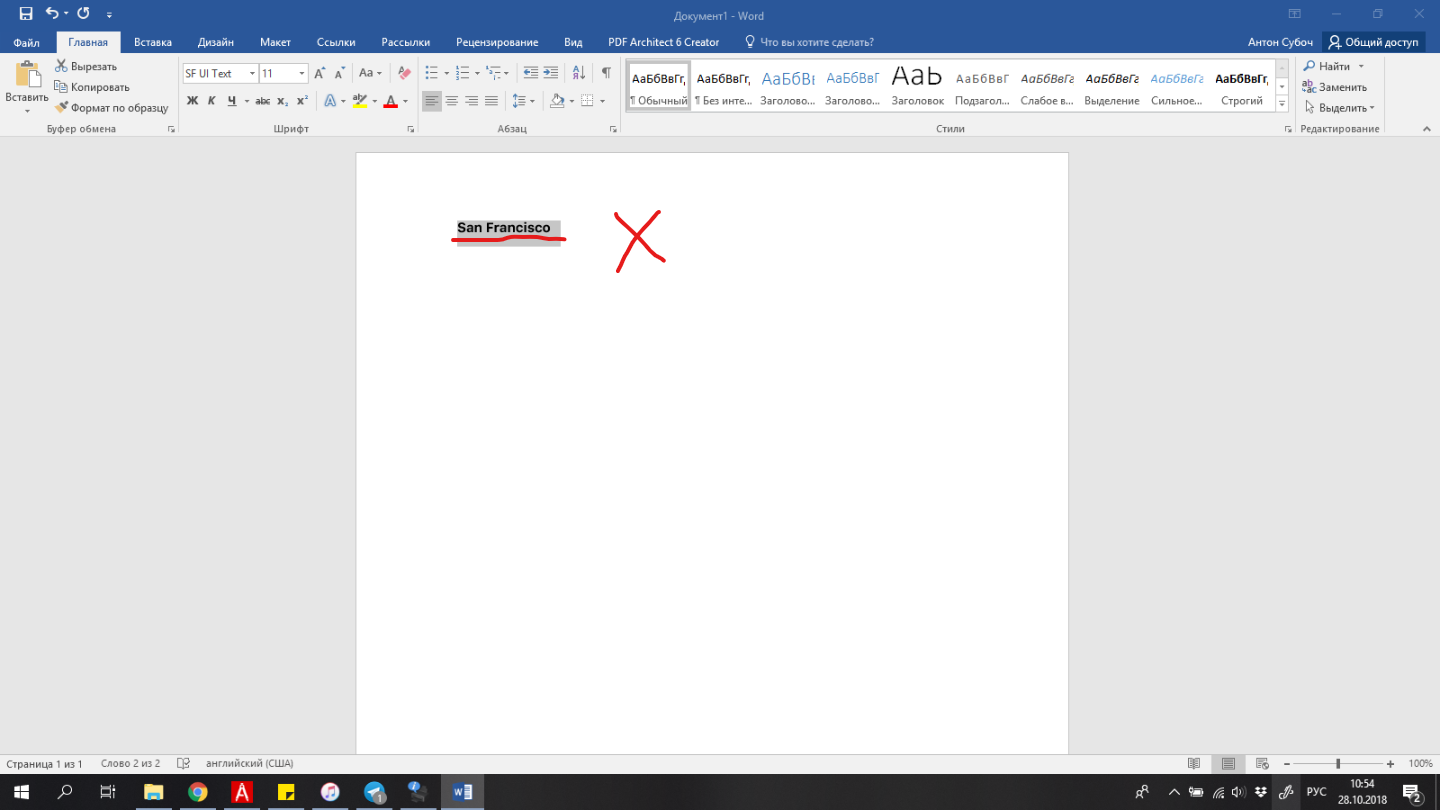Copy selection with Копировать
This screenshot has height=810, width=1440.
click(92, 87)
